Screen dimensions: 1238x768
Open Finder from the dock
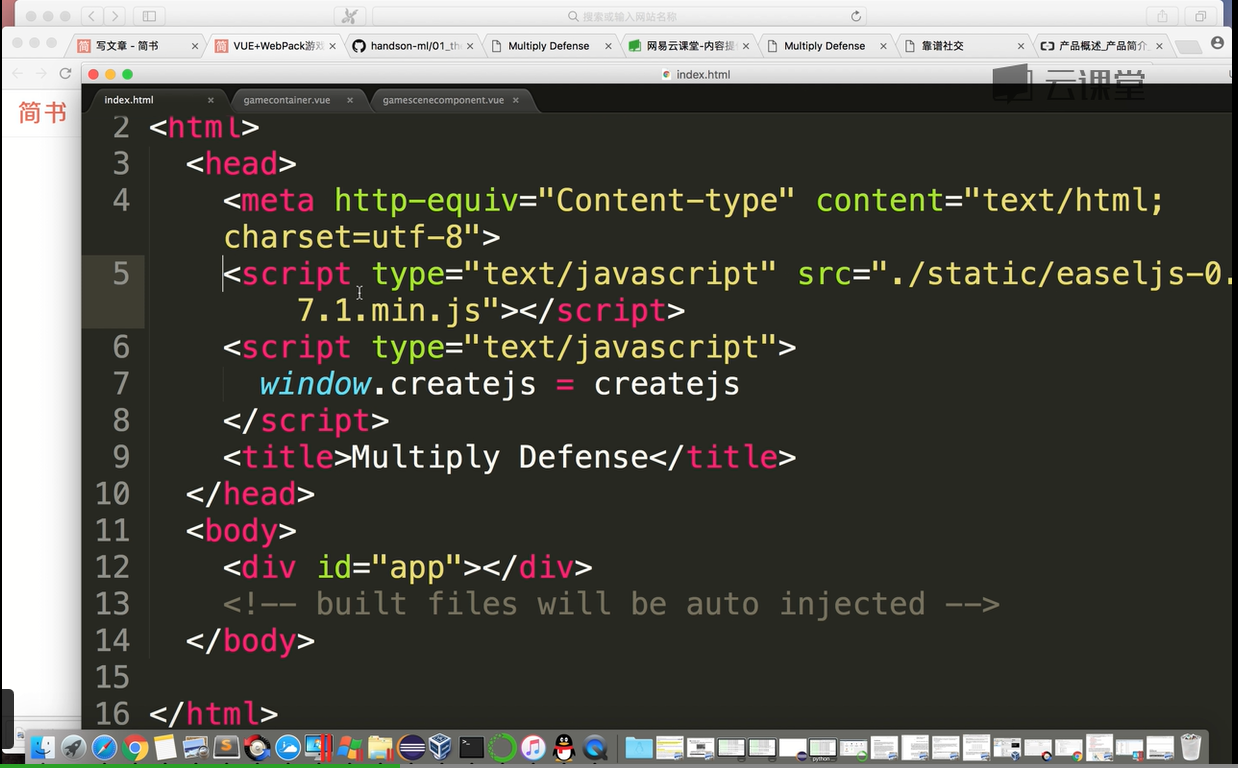(x=43, y=748)
